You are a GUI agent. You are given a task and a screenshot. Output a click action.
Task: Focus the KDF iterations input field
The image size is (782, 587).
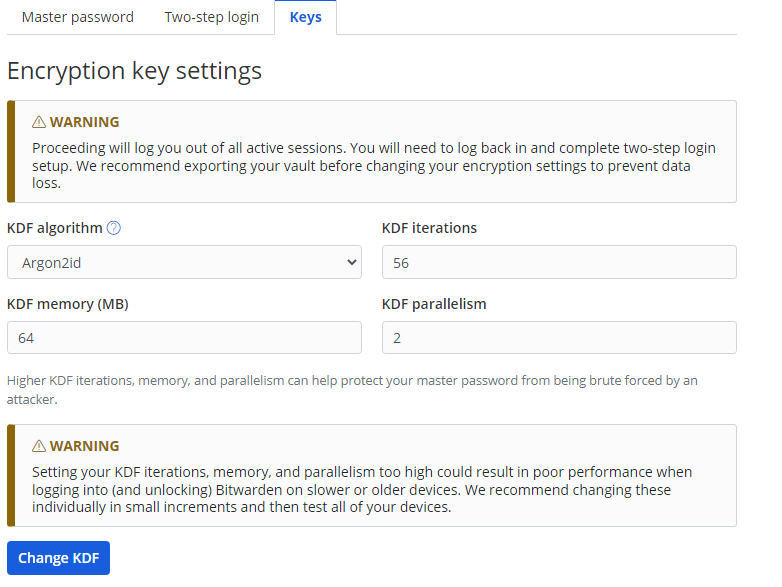(x=559, y=262)
